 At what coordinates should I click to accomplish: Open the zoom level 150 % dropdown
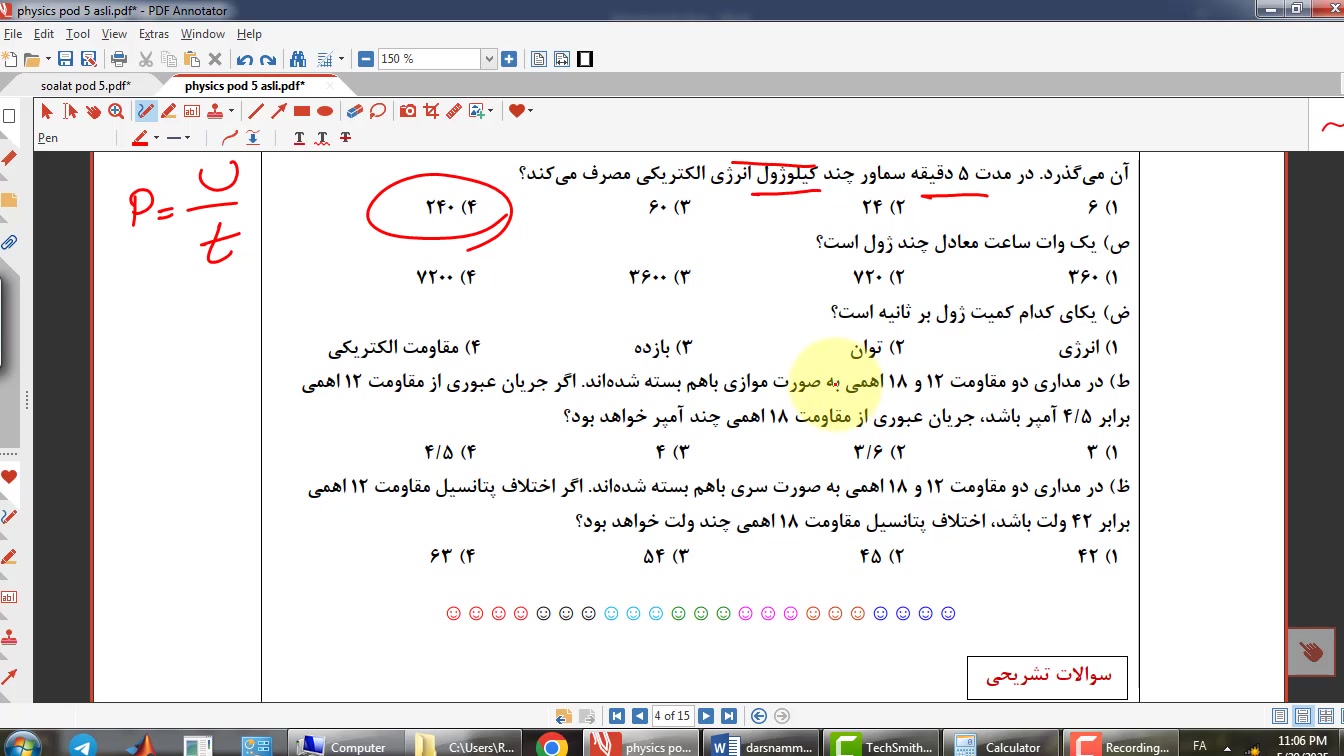[489, 59]
